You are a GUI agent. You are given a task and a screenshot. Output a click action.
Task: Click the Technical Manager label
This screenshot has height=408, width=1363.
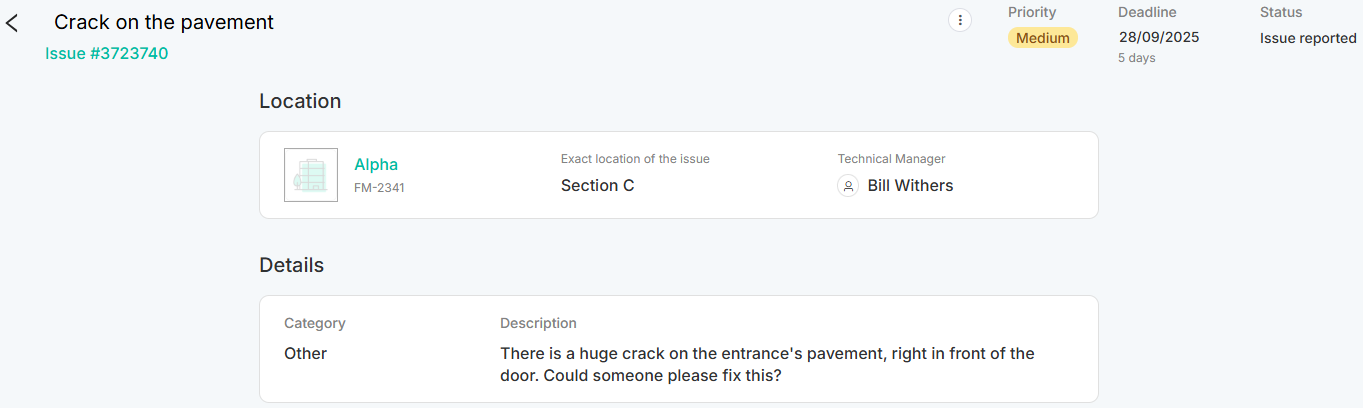pyautogui.click(x=891, y=159)
